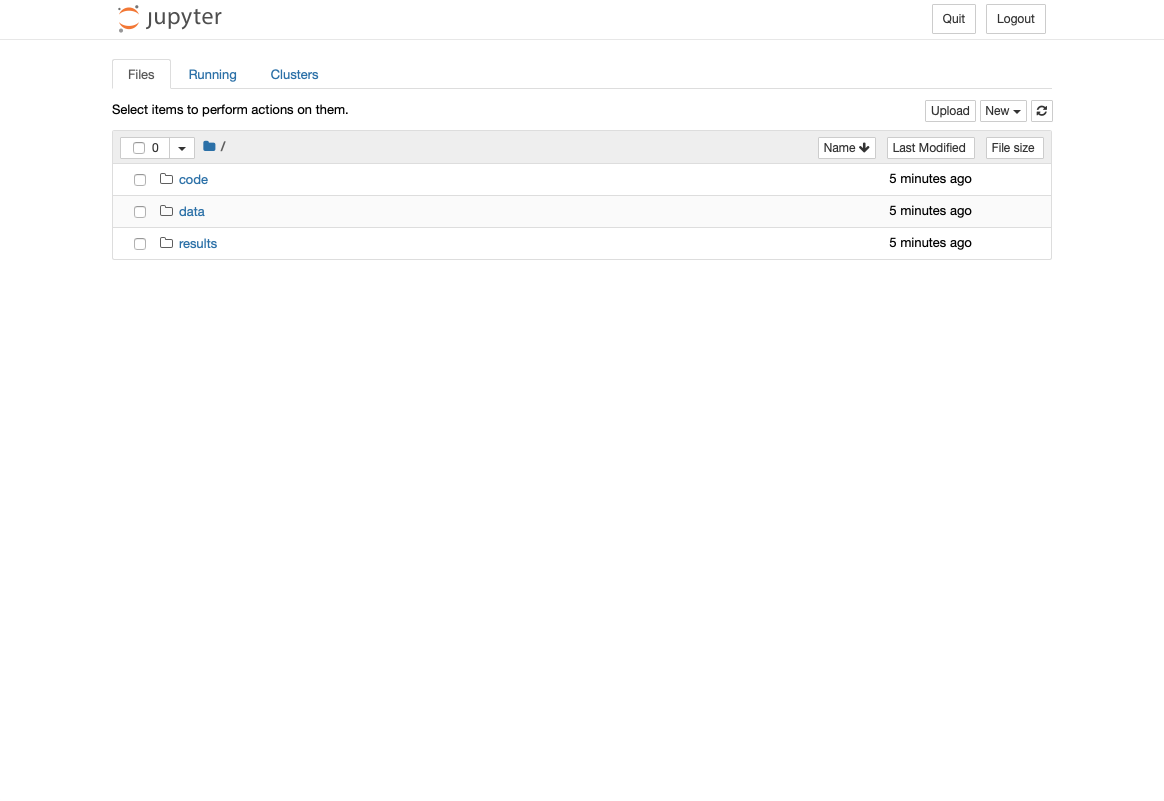Click the sort arrow on the Name header
Viewport: 1164px width, 801px height.
coord(865,147)
